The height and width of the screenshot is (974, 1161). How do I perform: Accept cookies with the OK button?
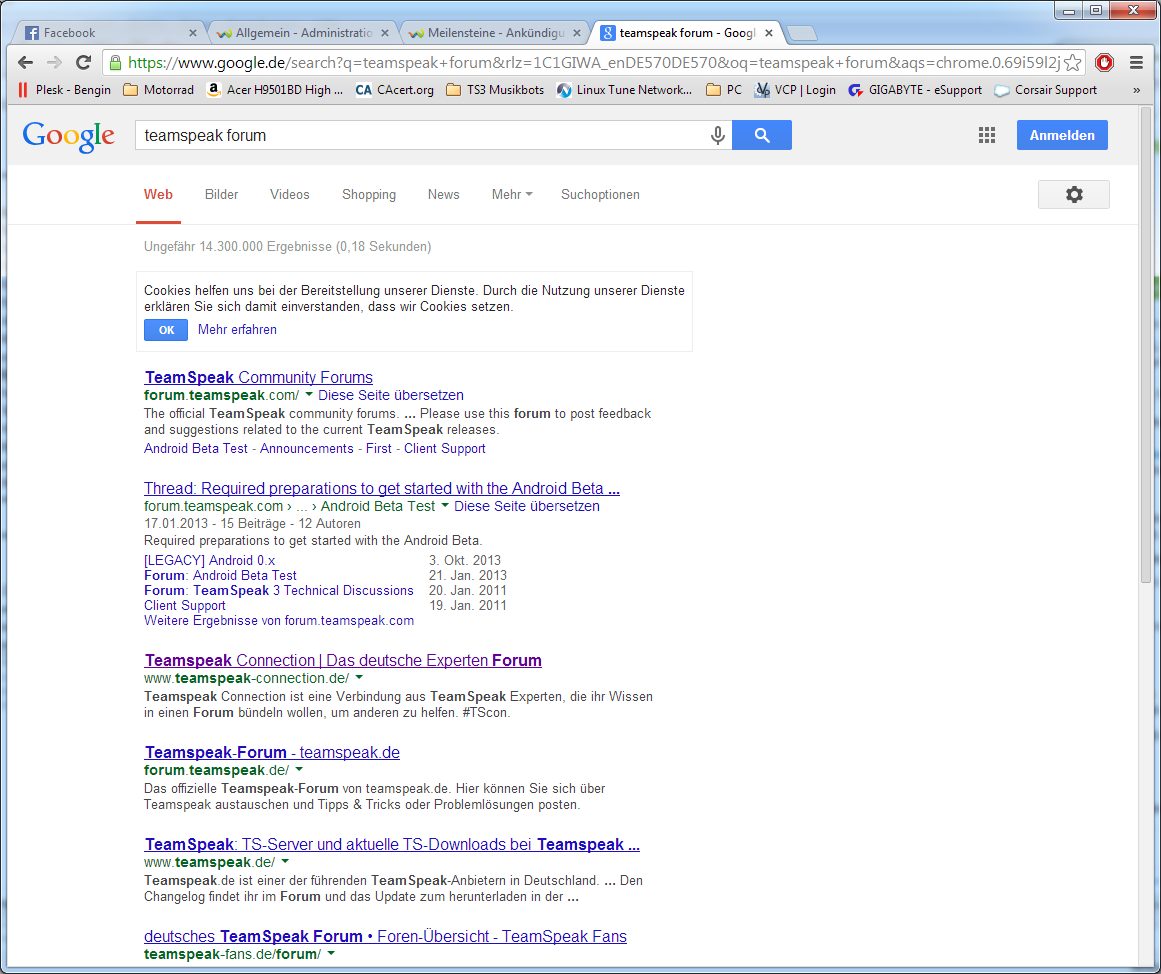tap(166, 330)
